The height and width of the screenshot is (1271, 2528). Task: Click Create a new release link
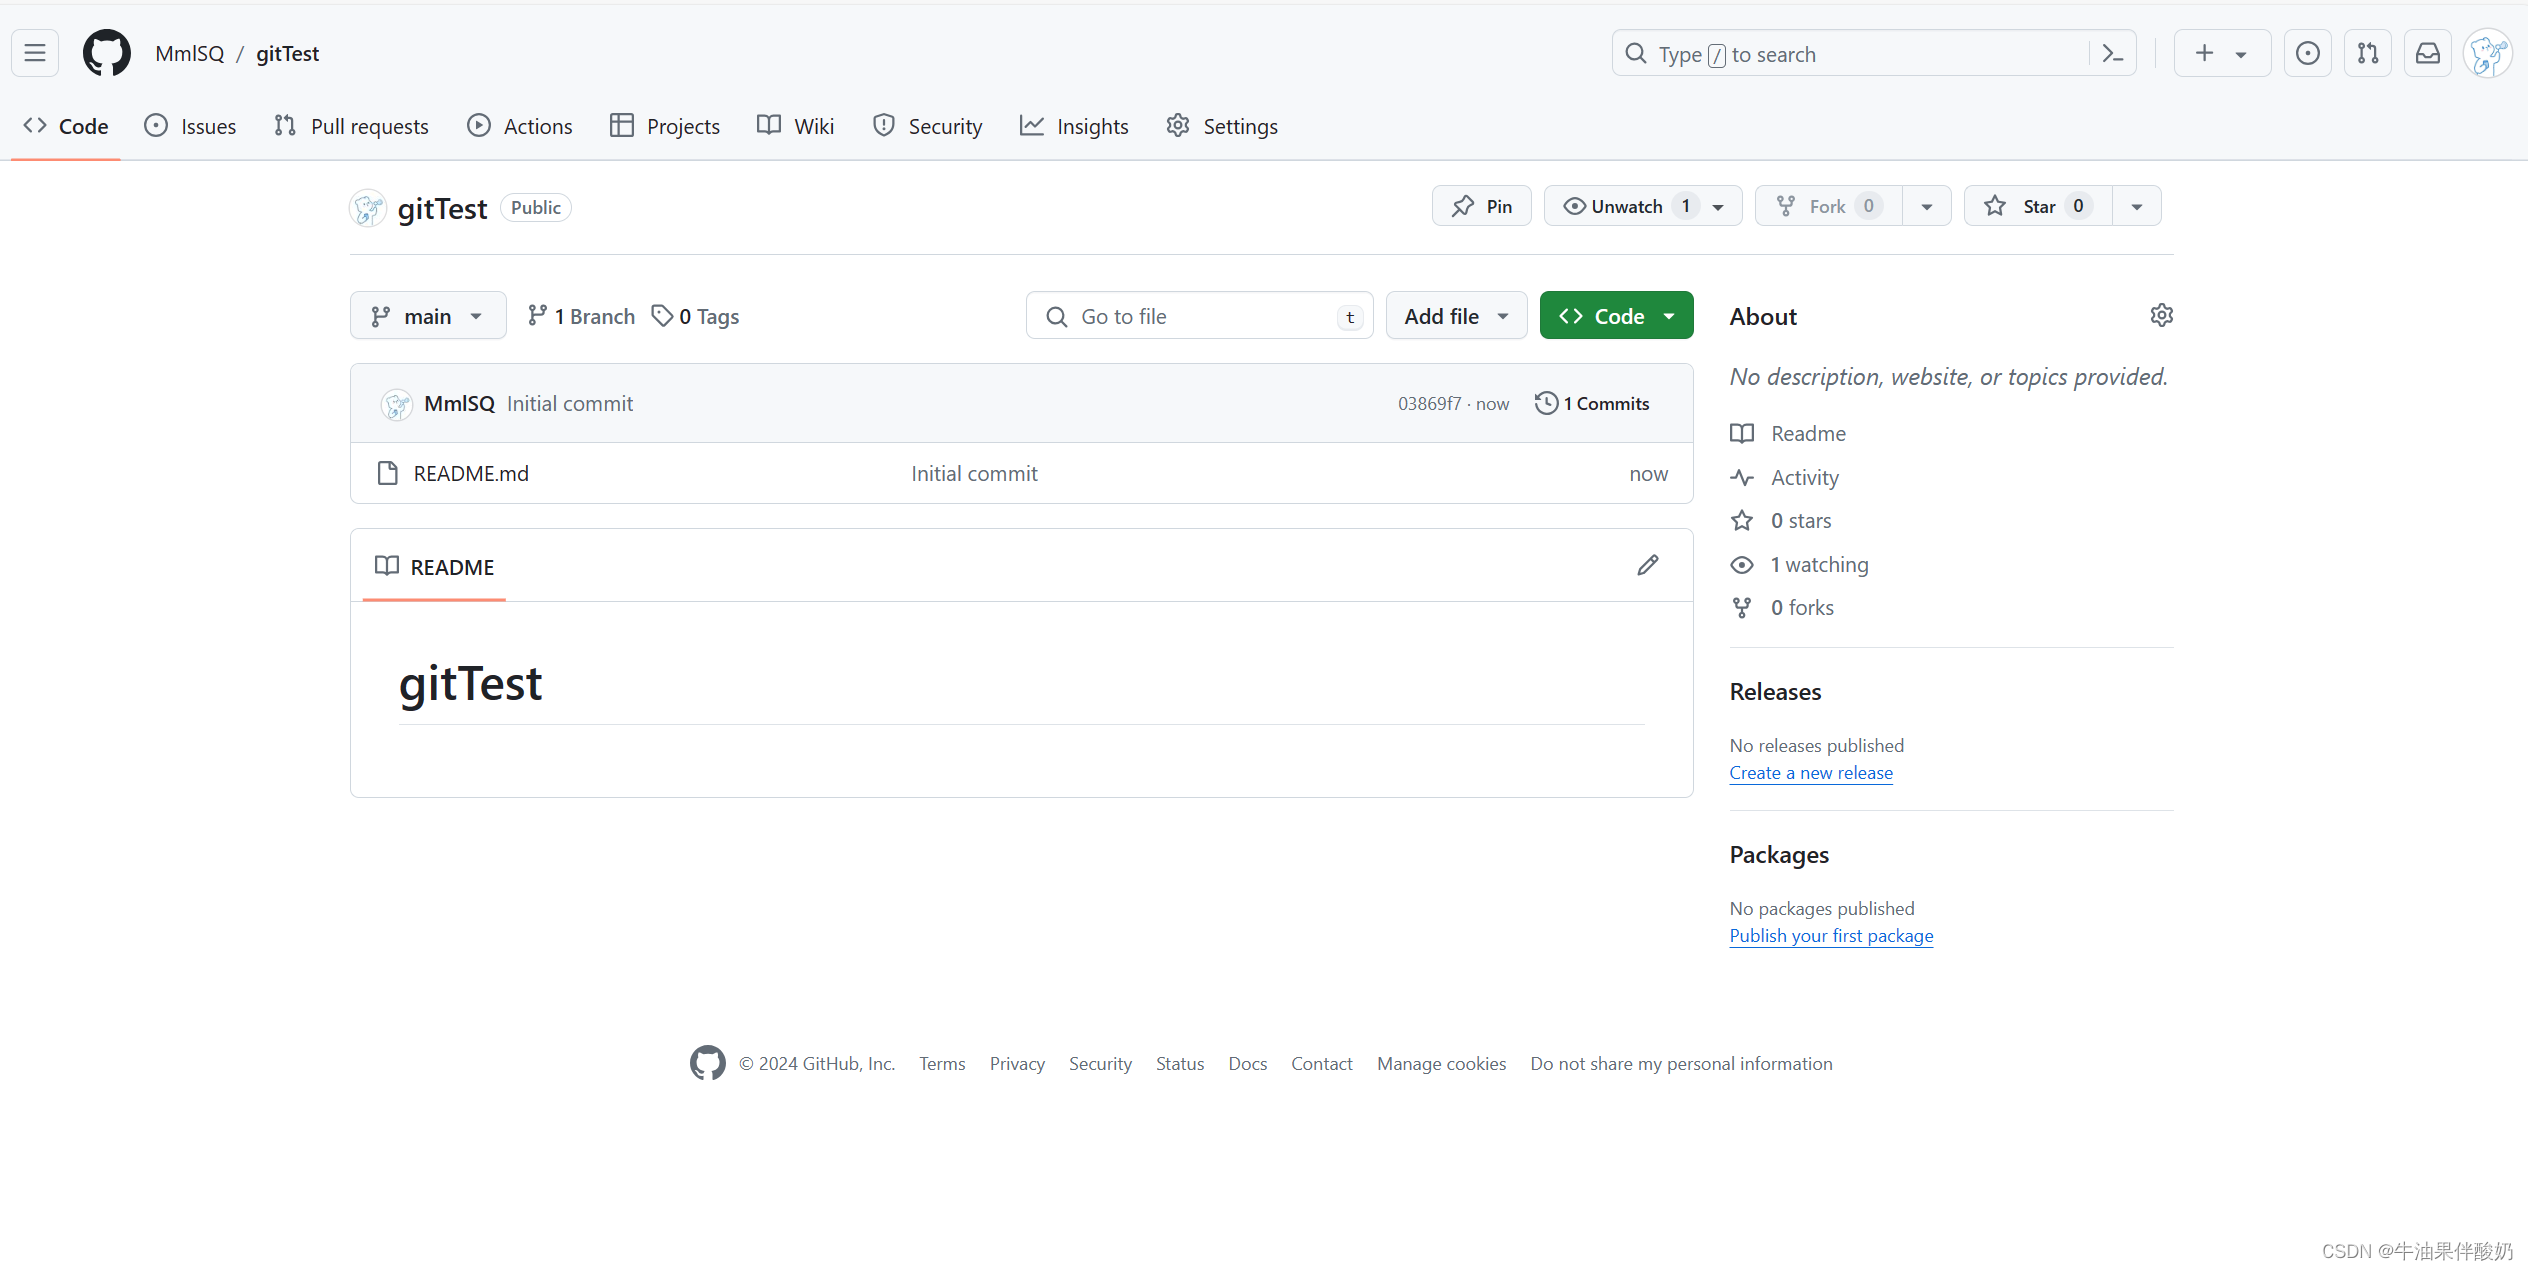(1810, 773)
